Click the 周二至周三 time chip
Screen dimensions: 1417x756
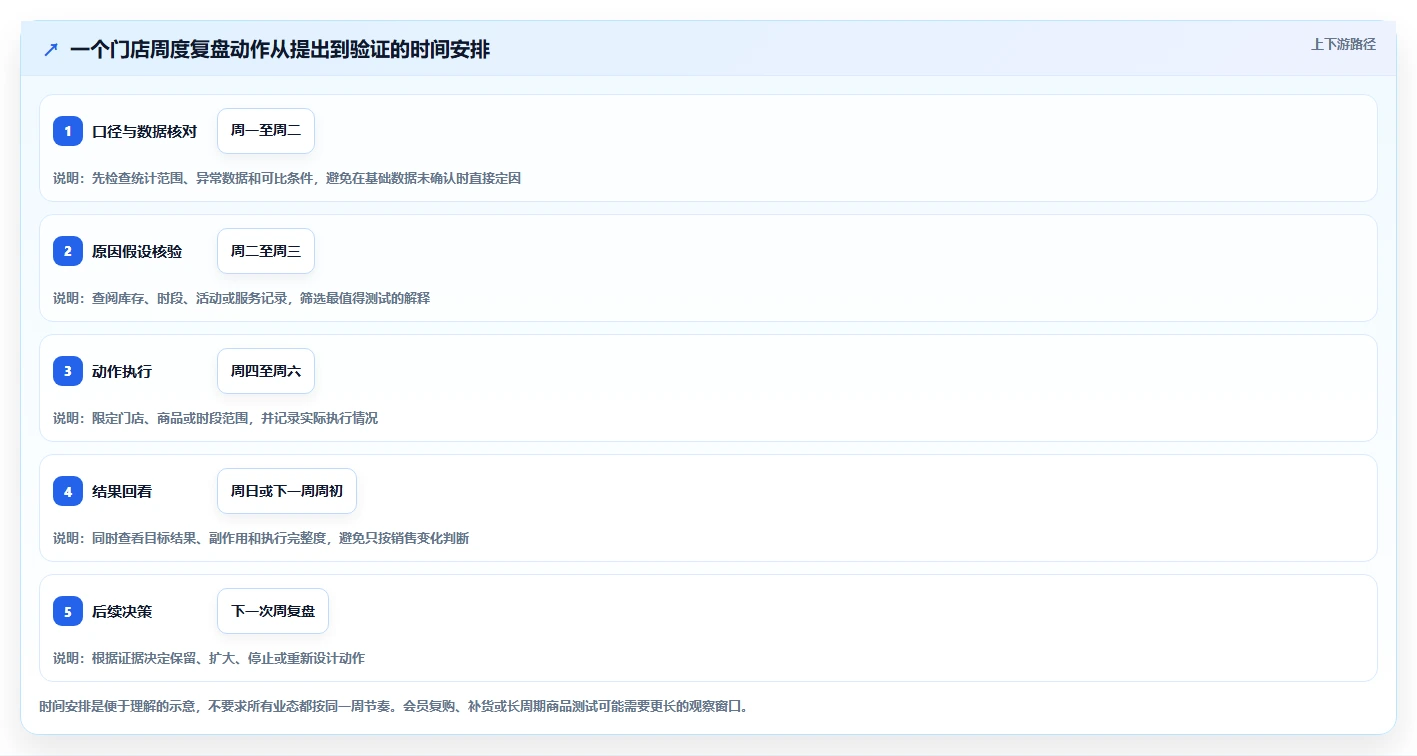(x=266, y=251)
